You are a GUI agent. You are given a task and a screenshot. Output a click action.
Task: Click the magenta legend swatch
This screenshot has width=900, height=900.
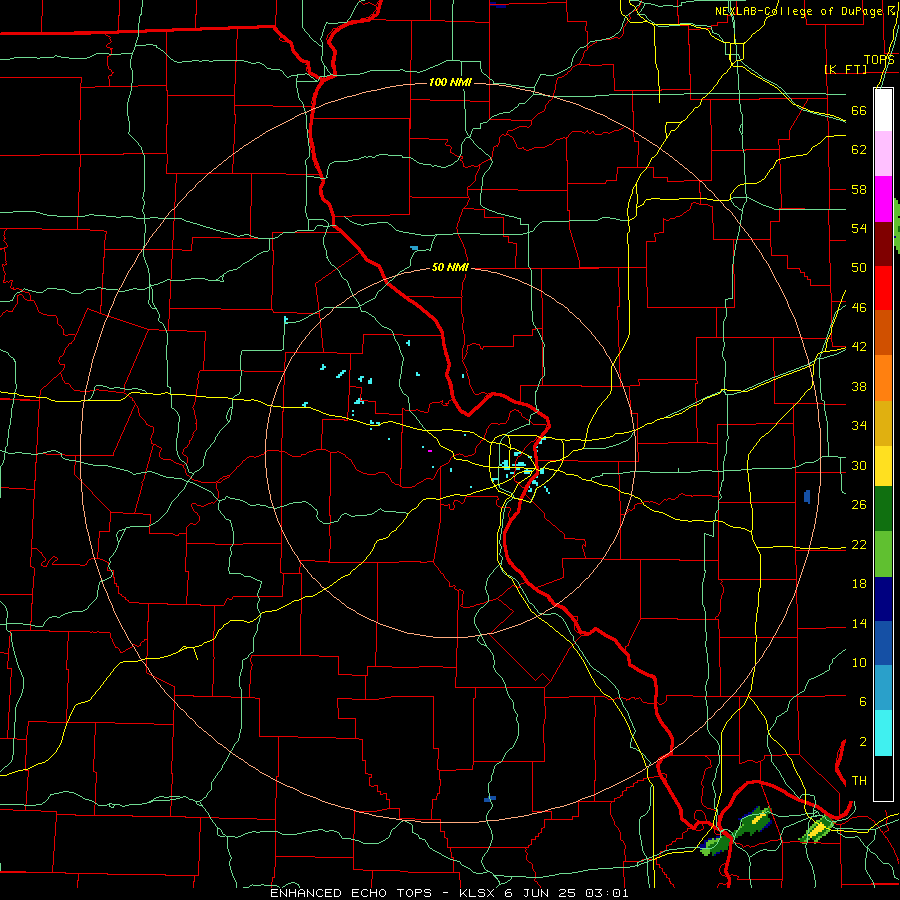coord(883,199)
